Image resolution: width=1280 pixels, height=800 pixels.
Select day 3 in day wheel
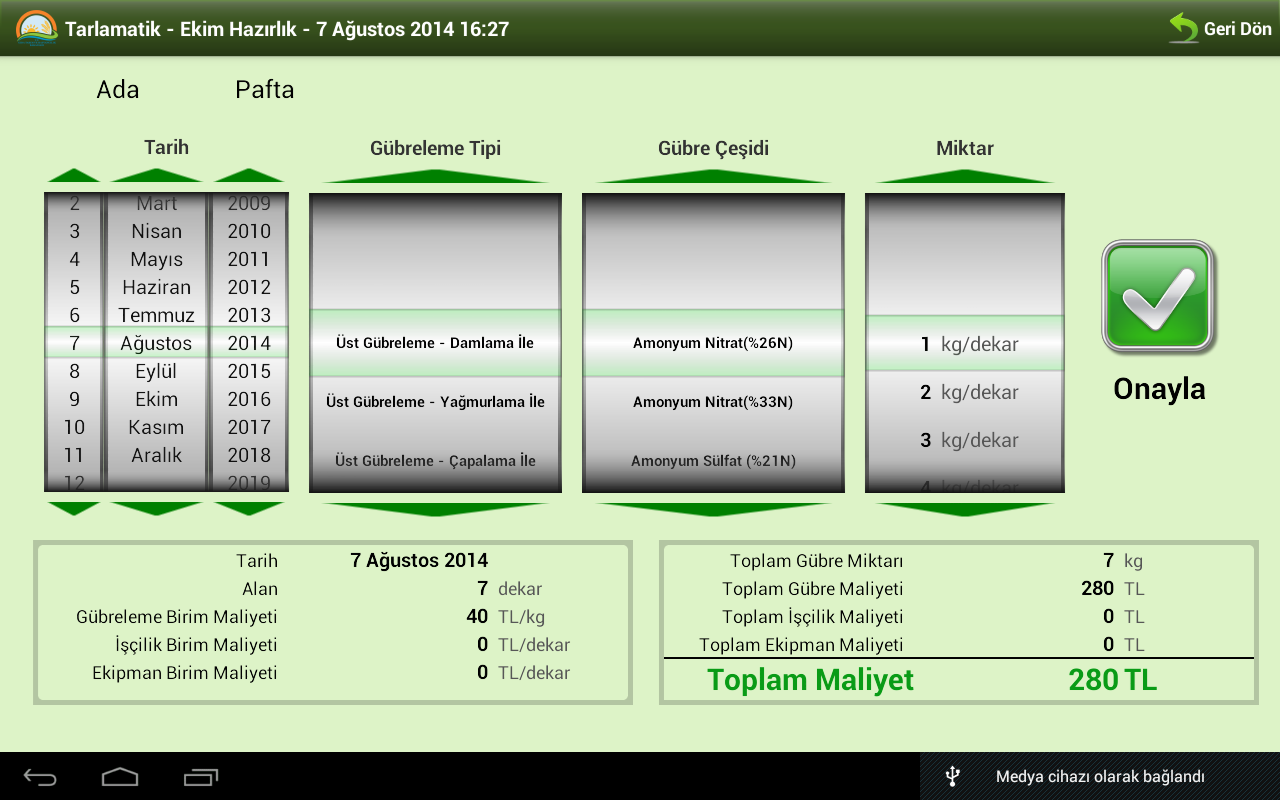coord(74,231)
